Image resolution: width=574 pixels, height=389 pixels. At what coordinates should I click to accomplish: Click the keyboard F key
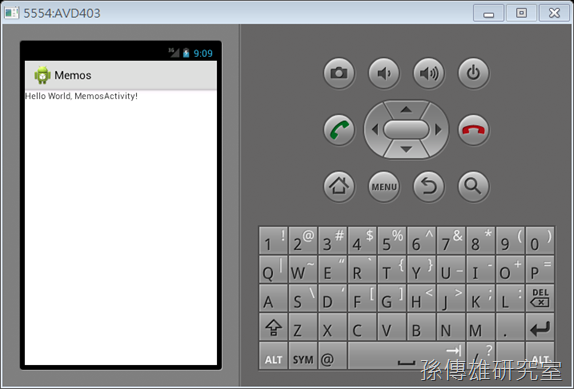(362, 298)
